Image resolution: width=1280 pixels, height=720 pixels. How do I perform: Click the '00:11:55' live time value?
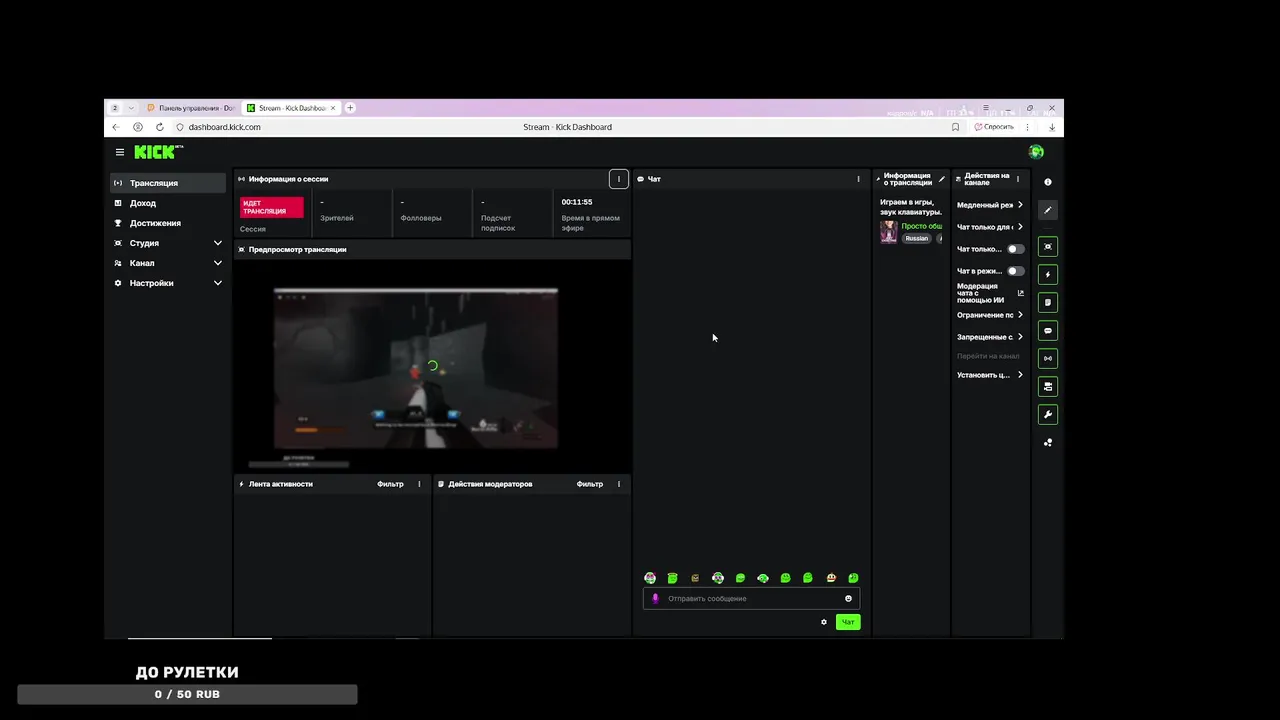(x=577, y=202)
